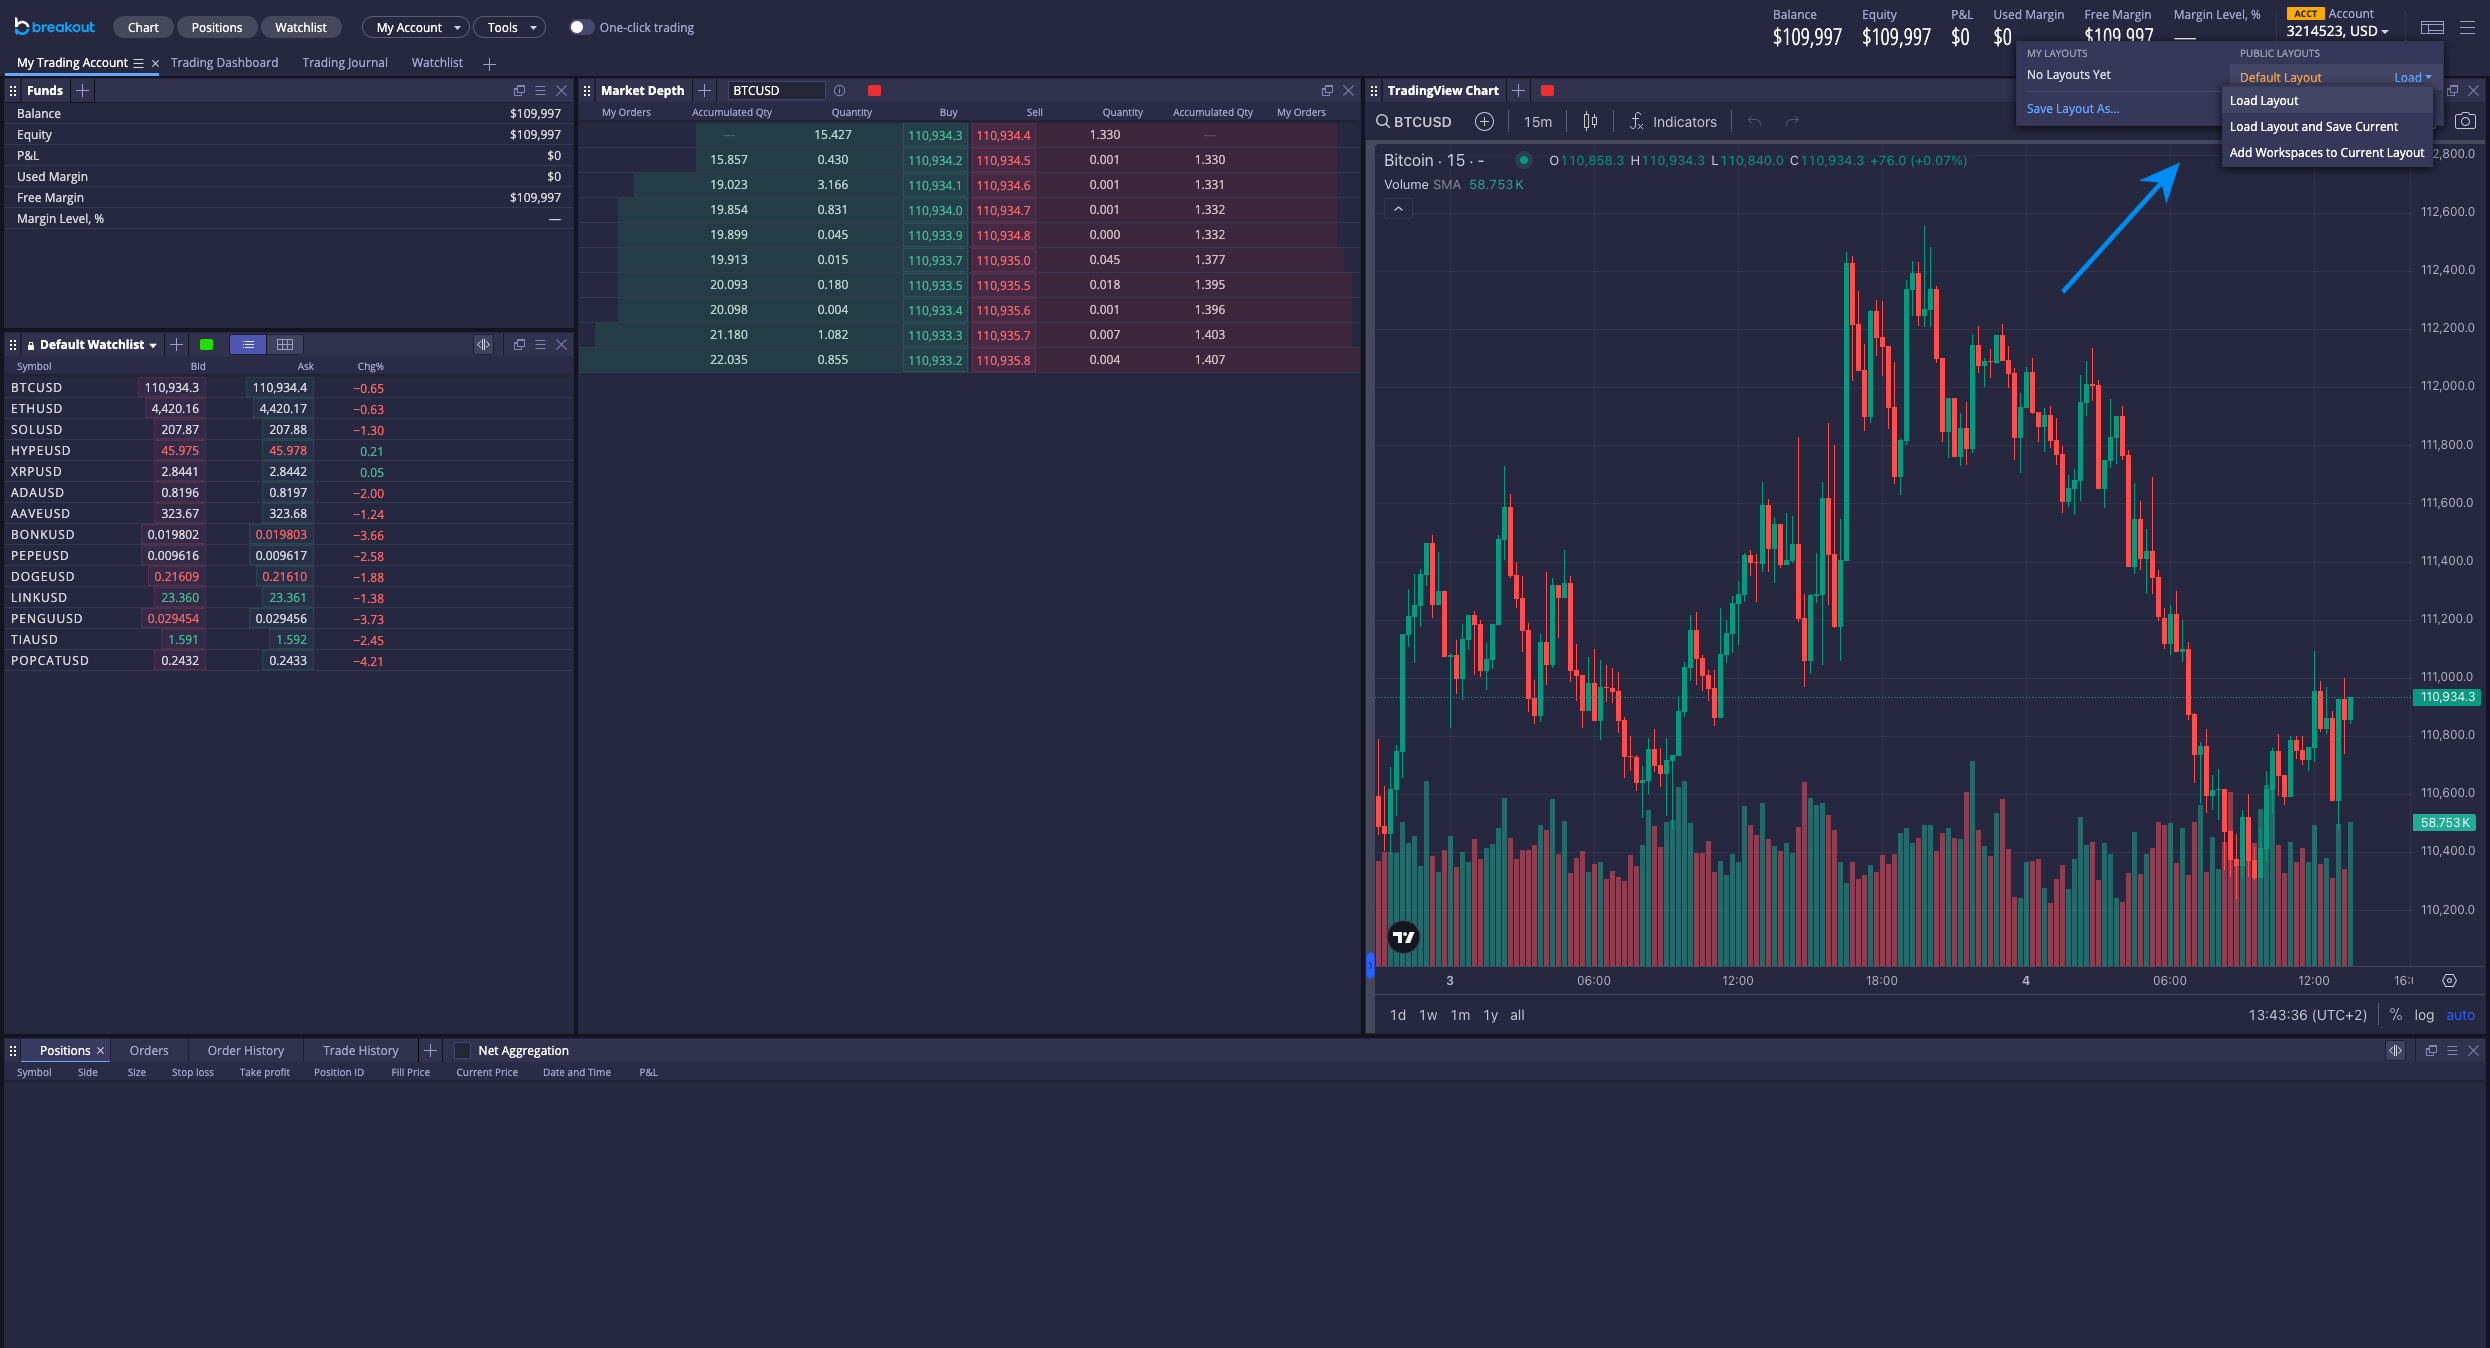Expand Default Watchlist dropdown

point(153,345)
